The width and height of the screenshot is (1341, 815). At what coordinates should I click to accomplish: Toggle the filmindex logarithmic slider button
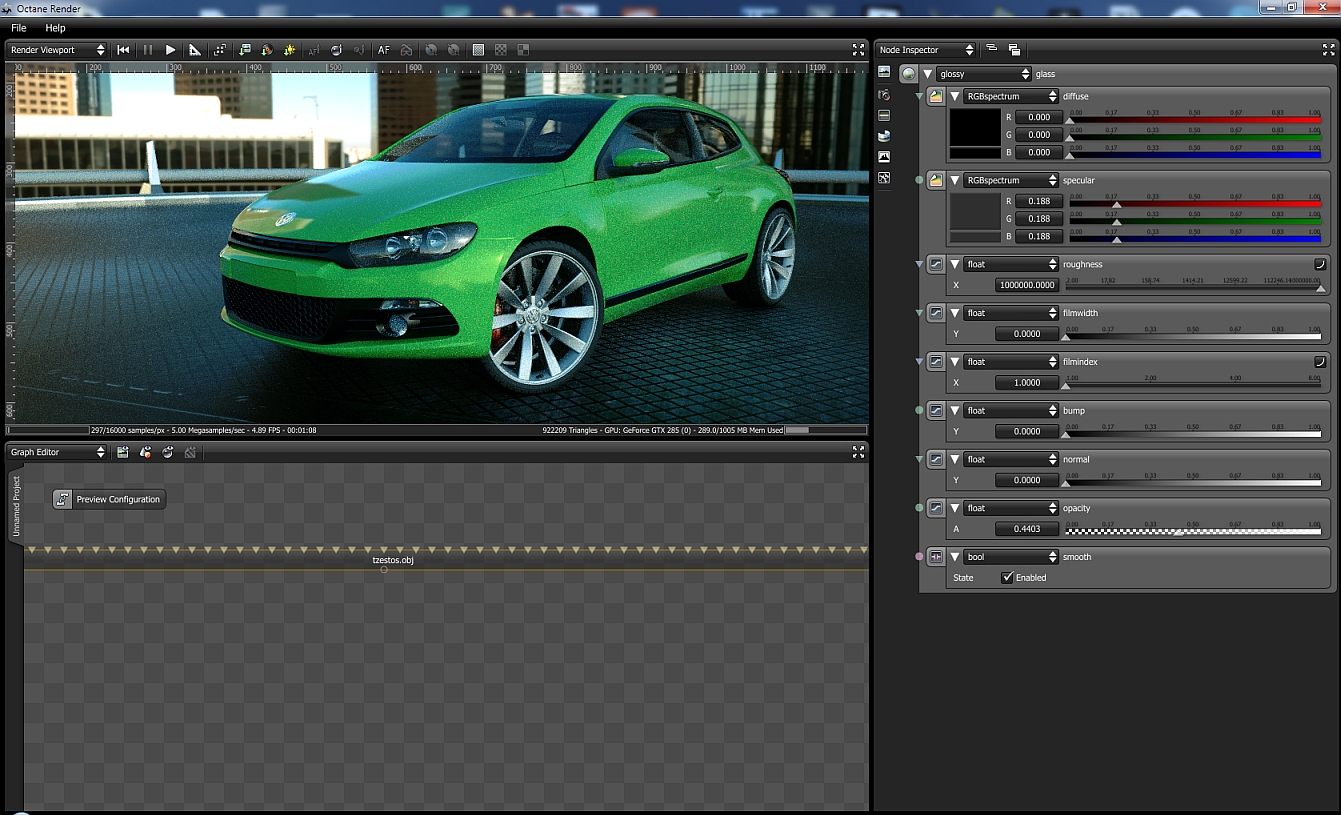coord(1320,362)
